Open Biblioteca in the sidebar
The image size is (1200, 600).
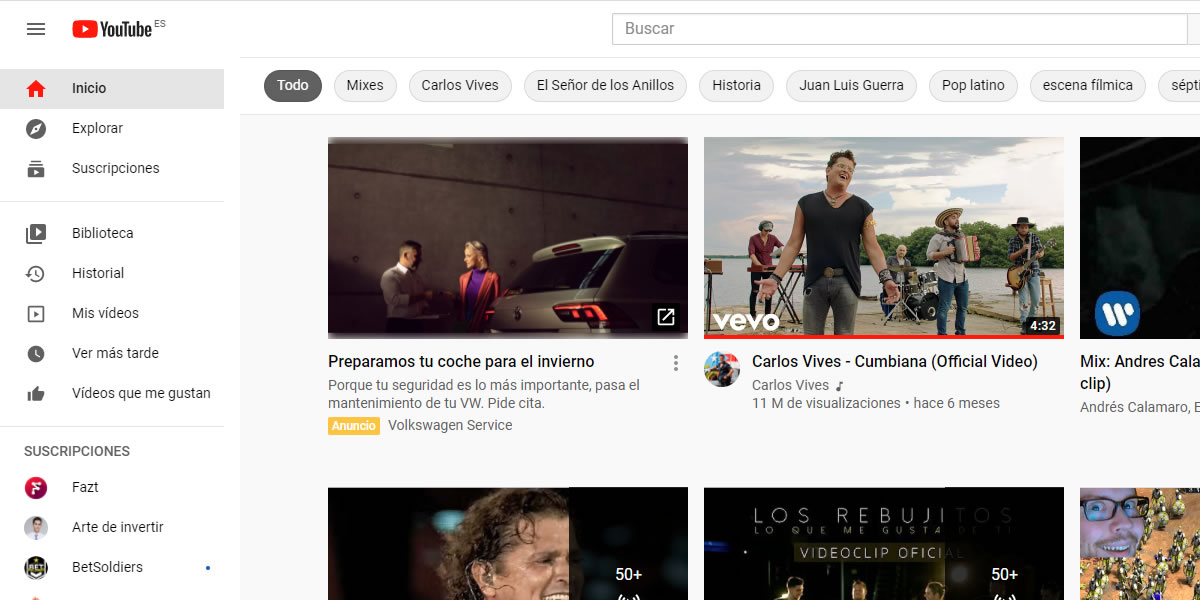click(x=112, y=233)
